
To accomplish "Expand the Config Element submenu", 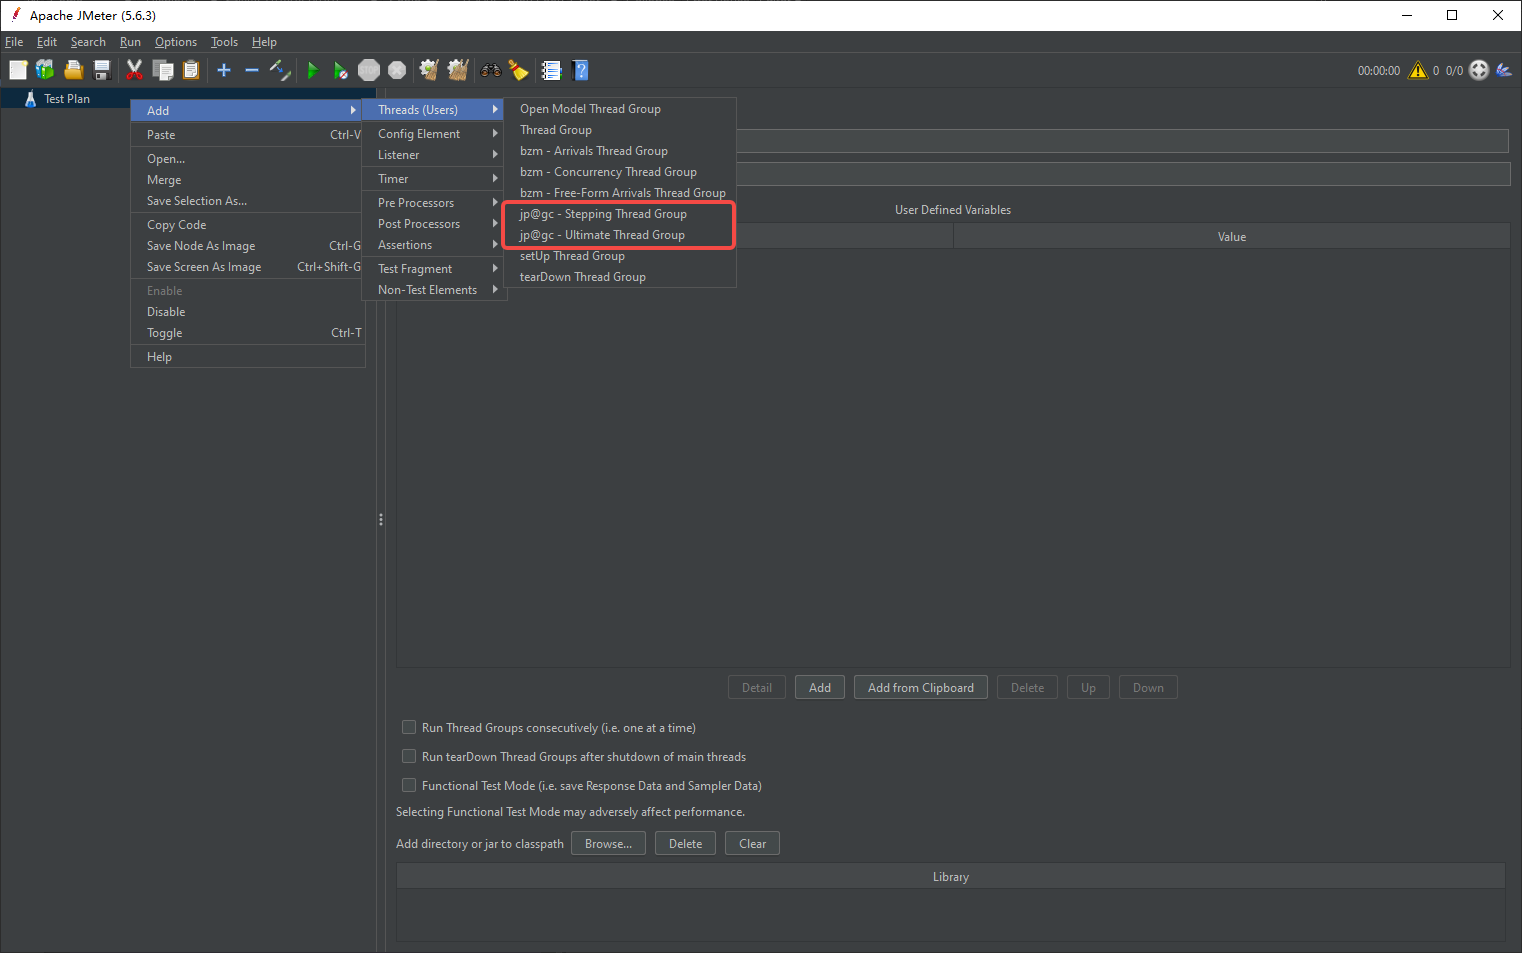I will click(433, 134).
